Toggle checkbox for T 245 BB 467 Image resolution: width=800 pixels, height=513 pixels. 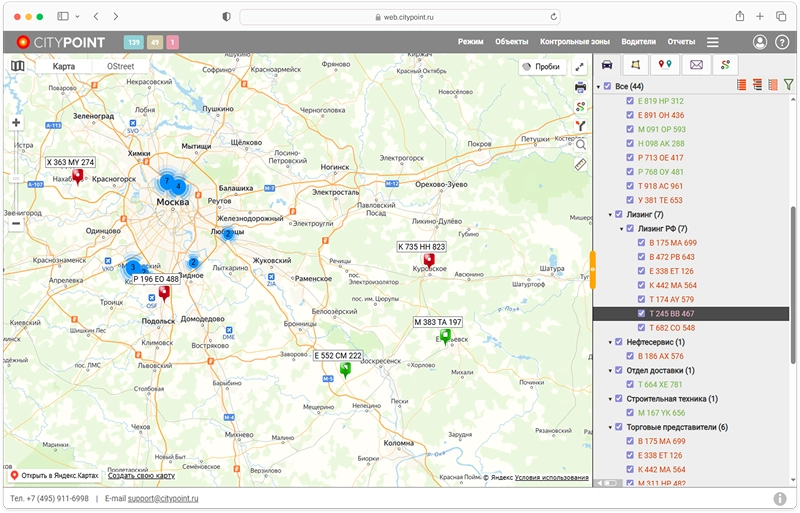tap(641, 314)
